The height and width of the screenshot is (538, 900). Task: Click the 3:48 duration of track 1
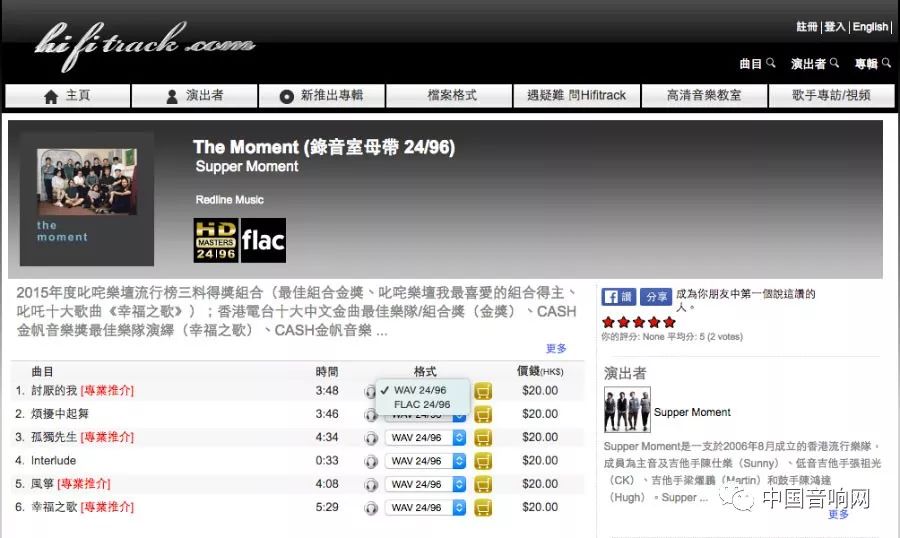point(327,391)
